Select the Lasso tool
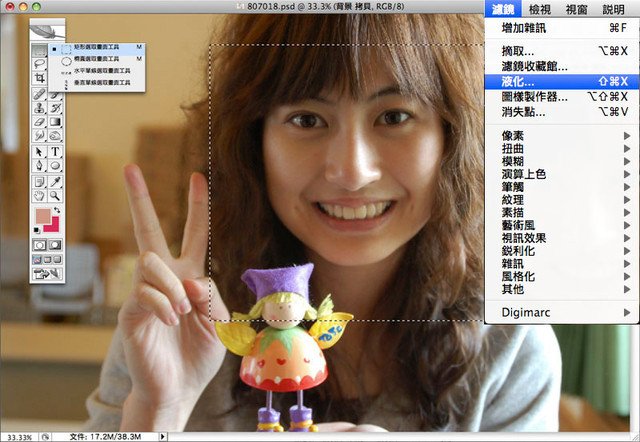640x442 pixels. pyautogui.click(x=39, y=64)
